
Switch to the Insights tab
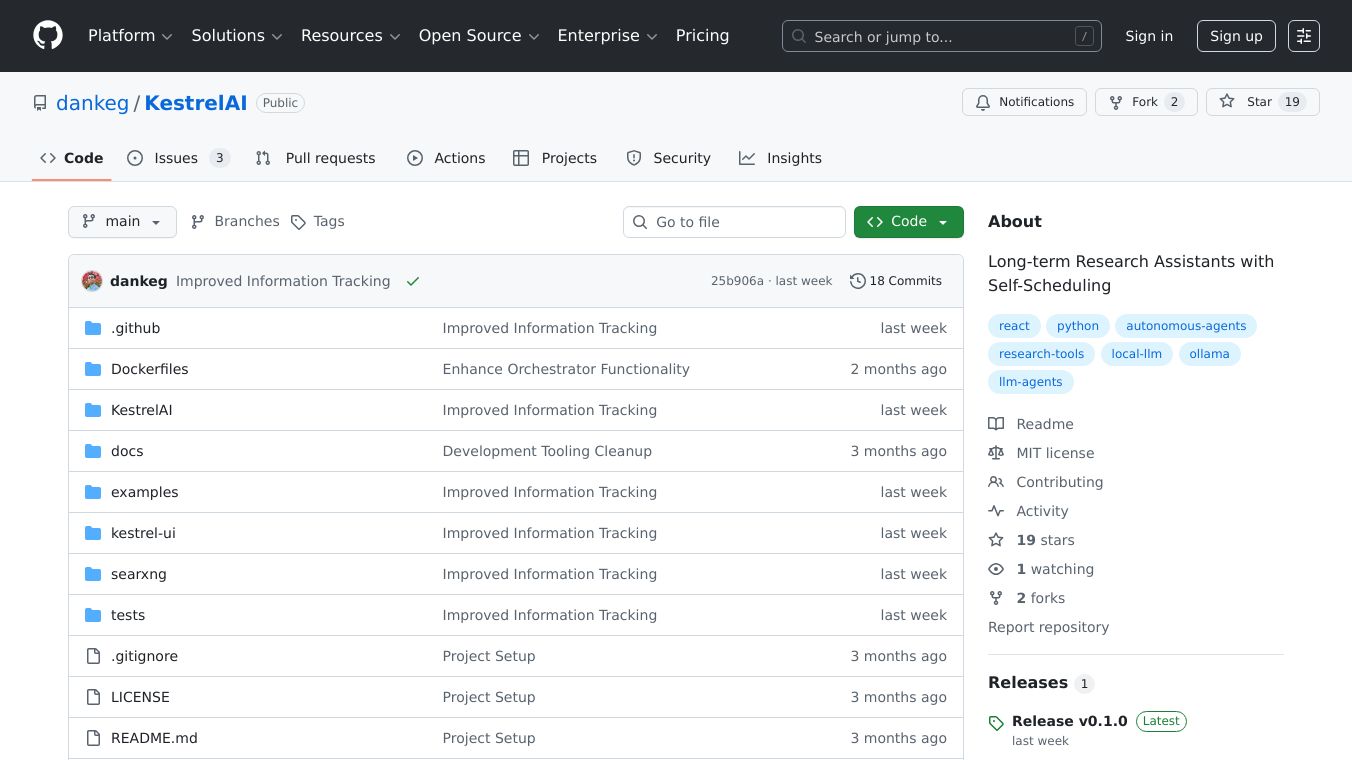(780, 158)
